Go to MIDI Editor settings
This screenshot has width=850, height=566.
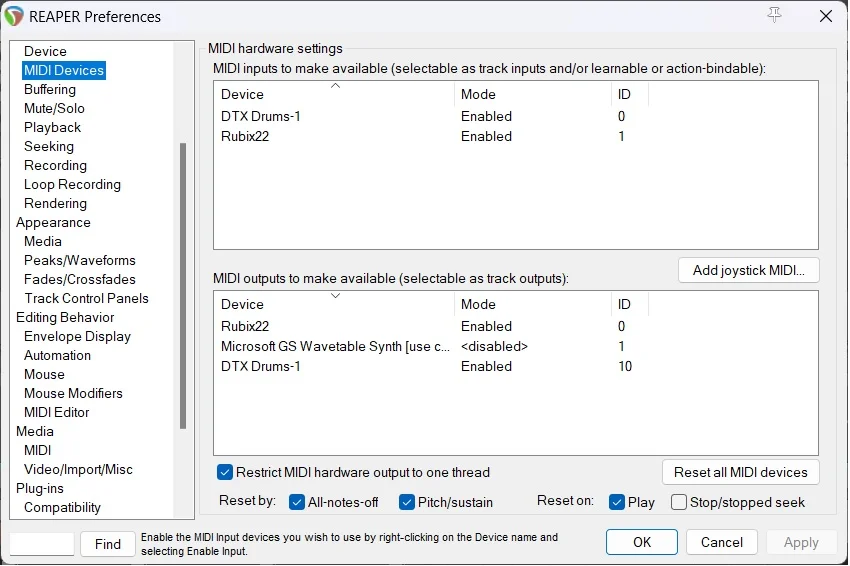point(57,412)
